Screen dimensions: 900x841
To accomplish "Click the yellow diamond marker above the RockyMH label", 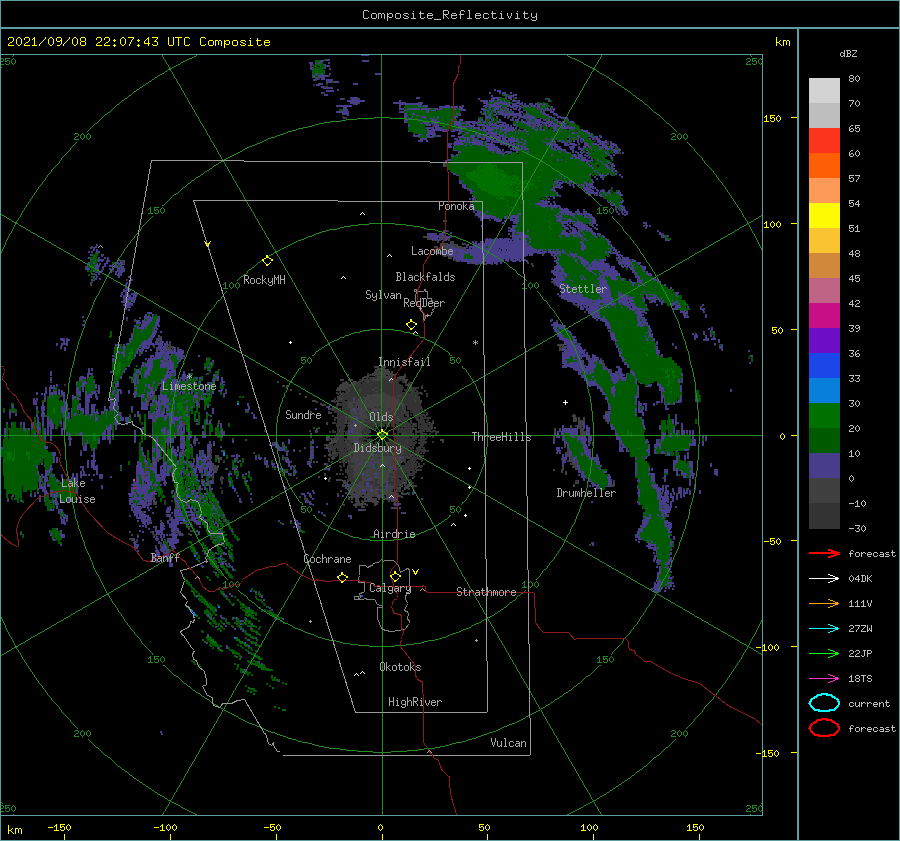I will coord(267,261).
